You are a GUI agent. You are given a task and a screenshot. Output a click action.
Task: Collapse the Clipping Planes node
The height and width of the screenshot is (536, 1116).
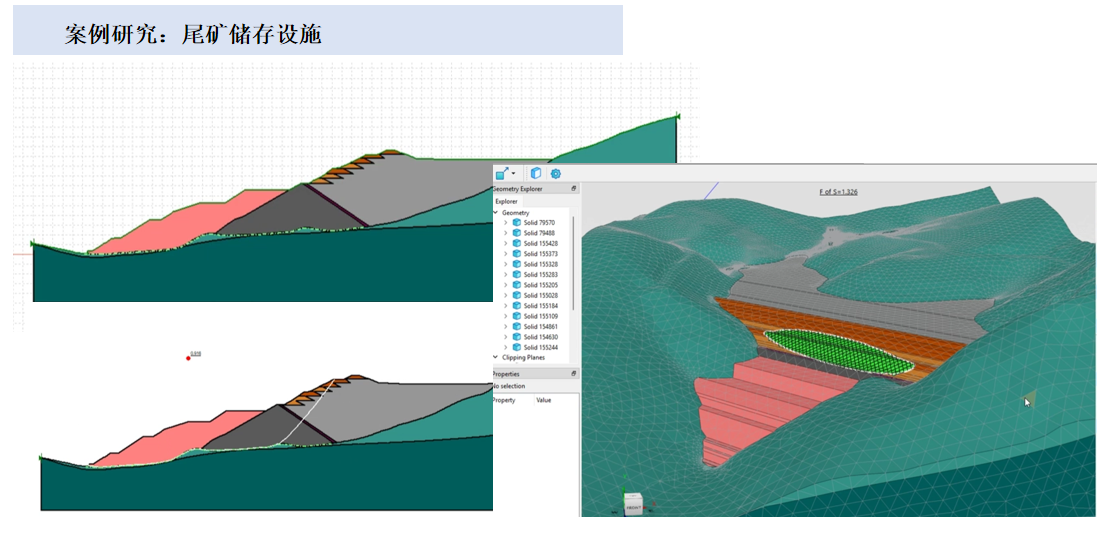point(495,357)
